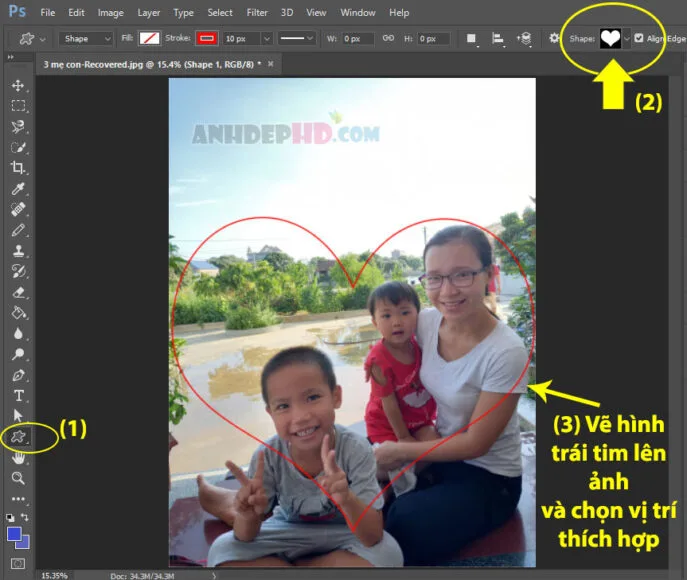Expand the collapsed toolbar double-arrow

tap(11, 57)
